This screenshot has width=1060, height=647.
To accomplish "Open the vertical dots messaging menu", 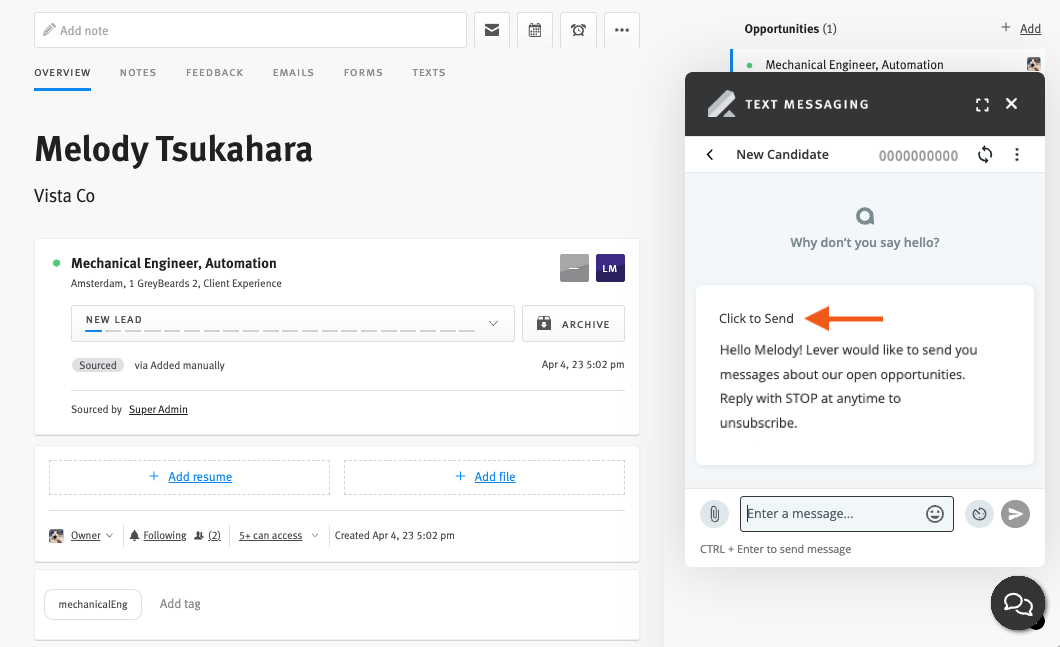I will pyautogui.click(x=1017, y=155).
